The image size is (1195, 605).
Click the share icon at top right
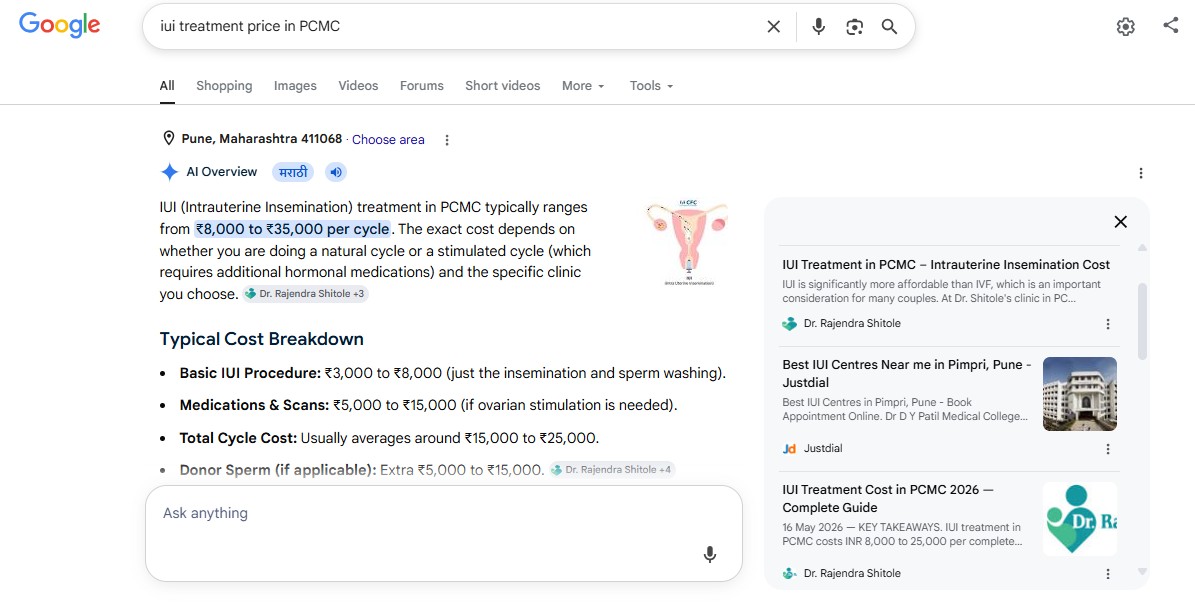pyautogui.click(x=1171, y=25)
